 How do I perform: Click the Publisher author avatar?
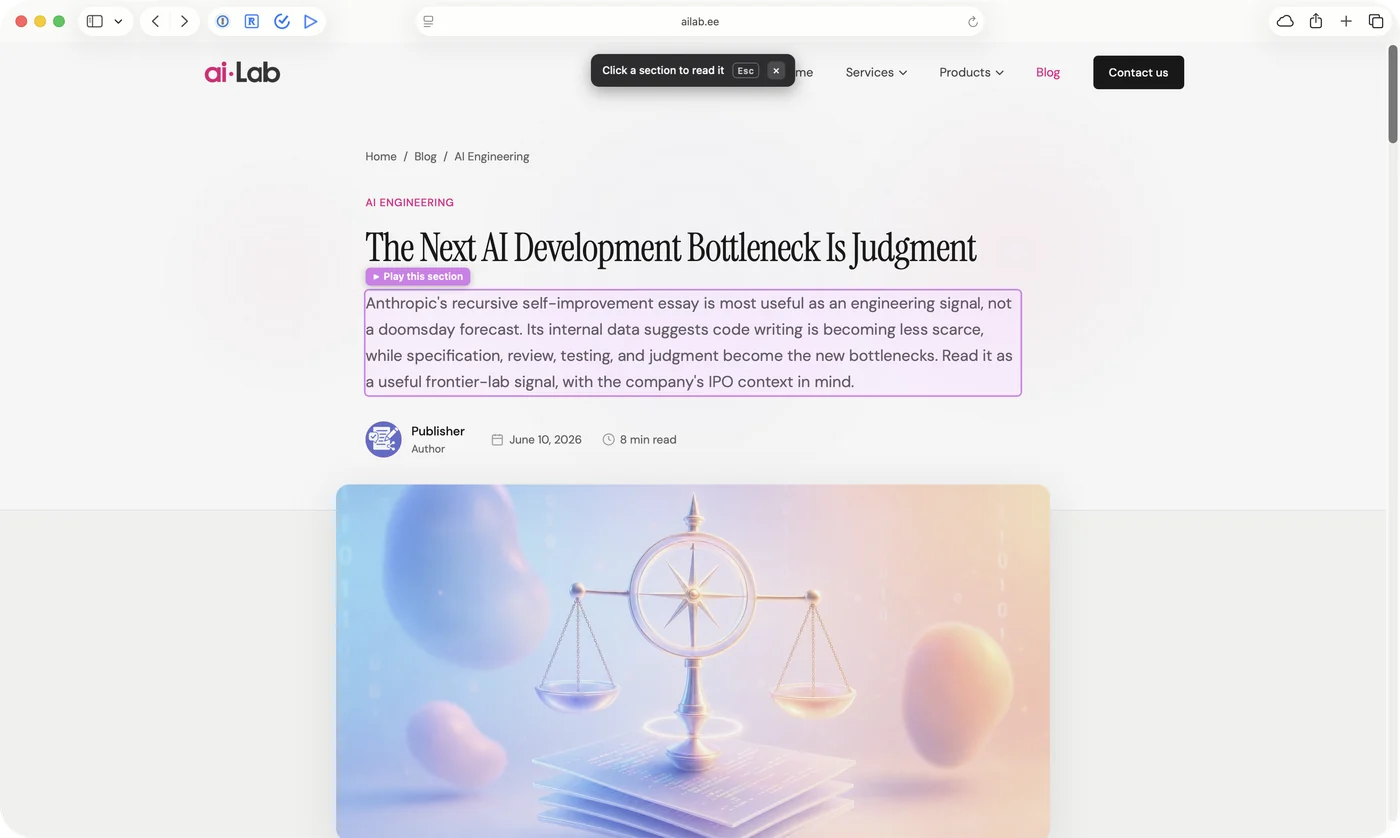pyautogui.click(x=383, y=439)
